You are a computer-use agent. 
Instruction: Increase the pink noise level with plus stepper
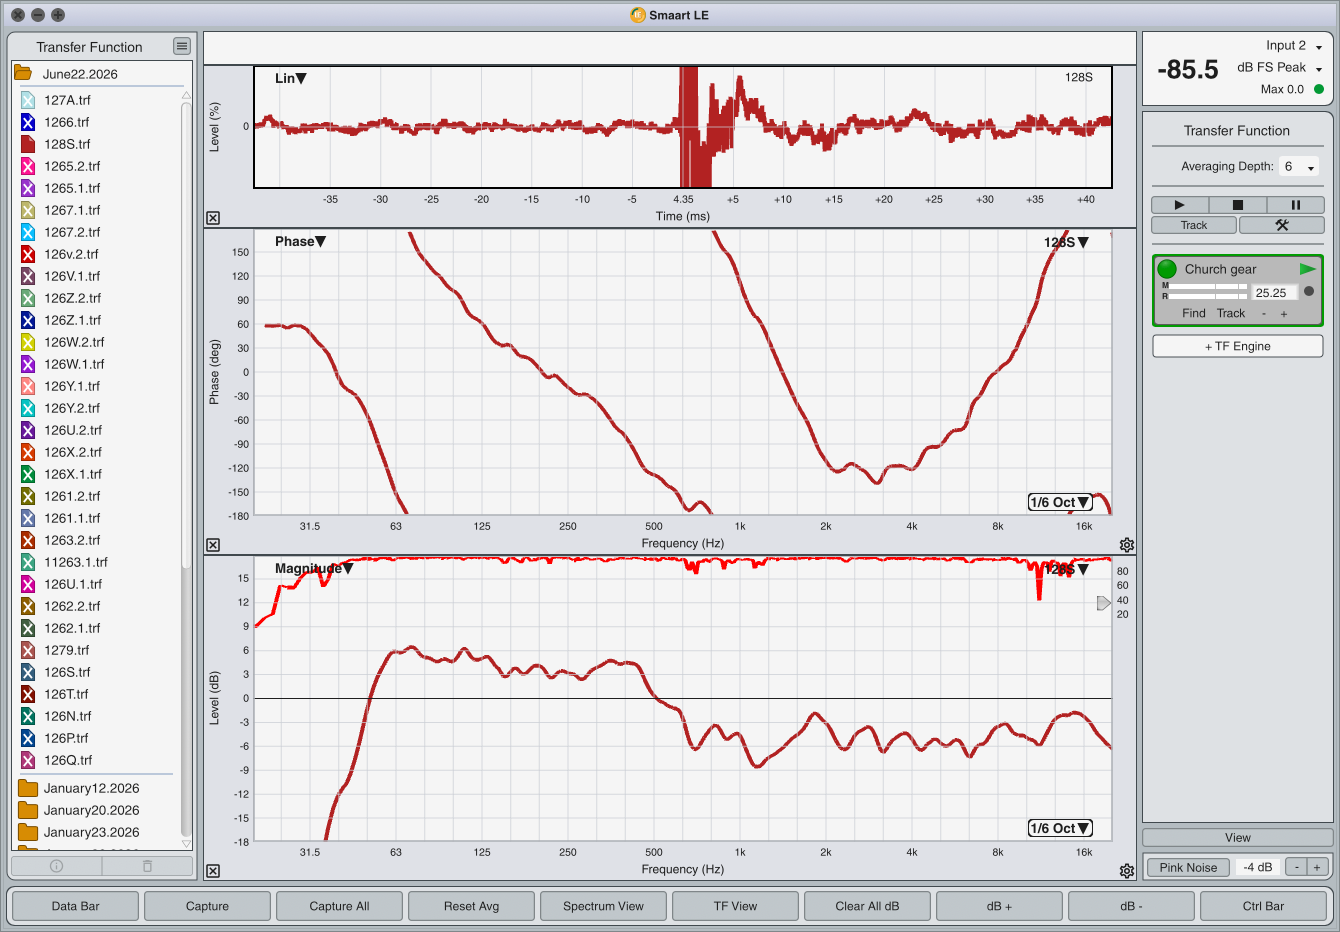[1317, 867]
